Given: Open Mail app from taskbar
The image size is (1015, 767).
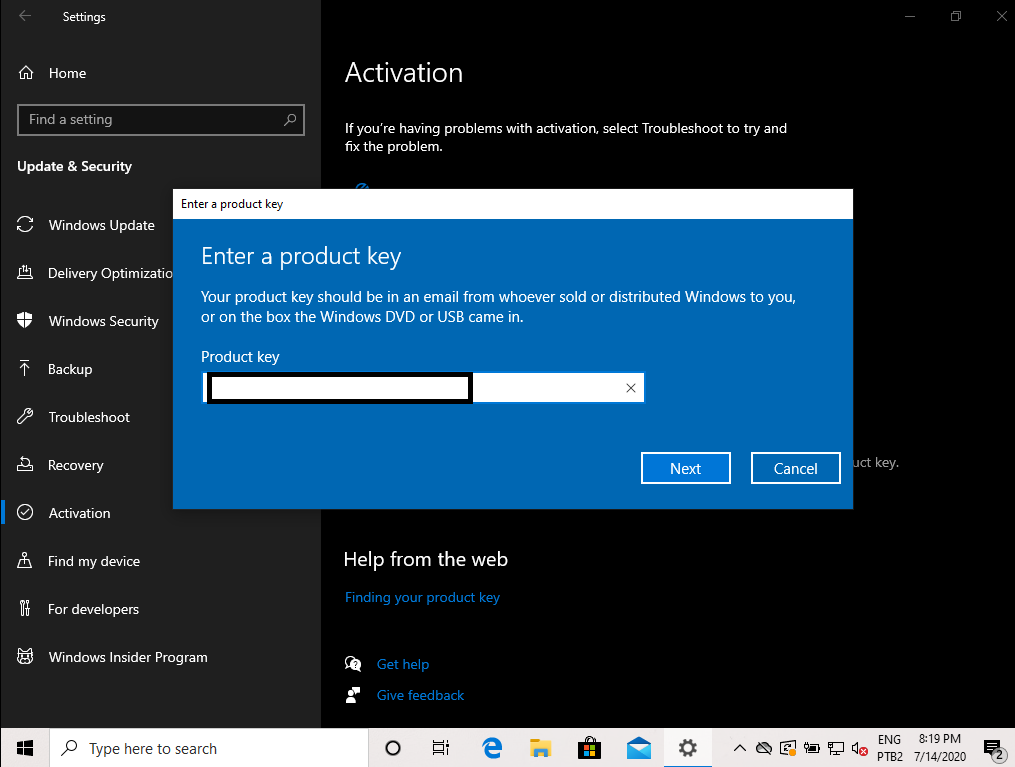Looking at the screenshot, I should pos(638,748).
